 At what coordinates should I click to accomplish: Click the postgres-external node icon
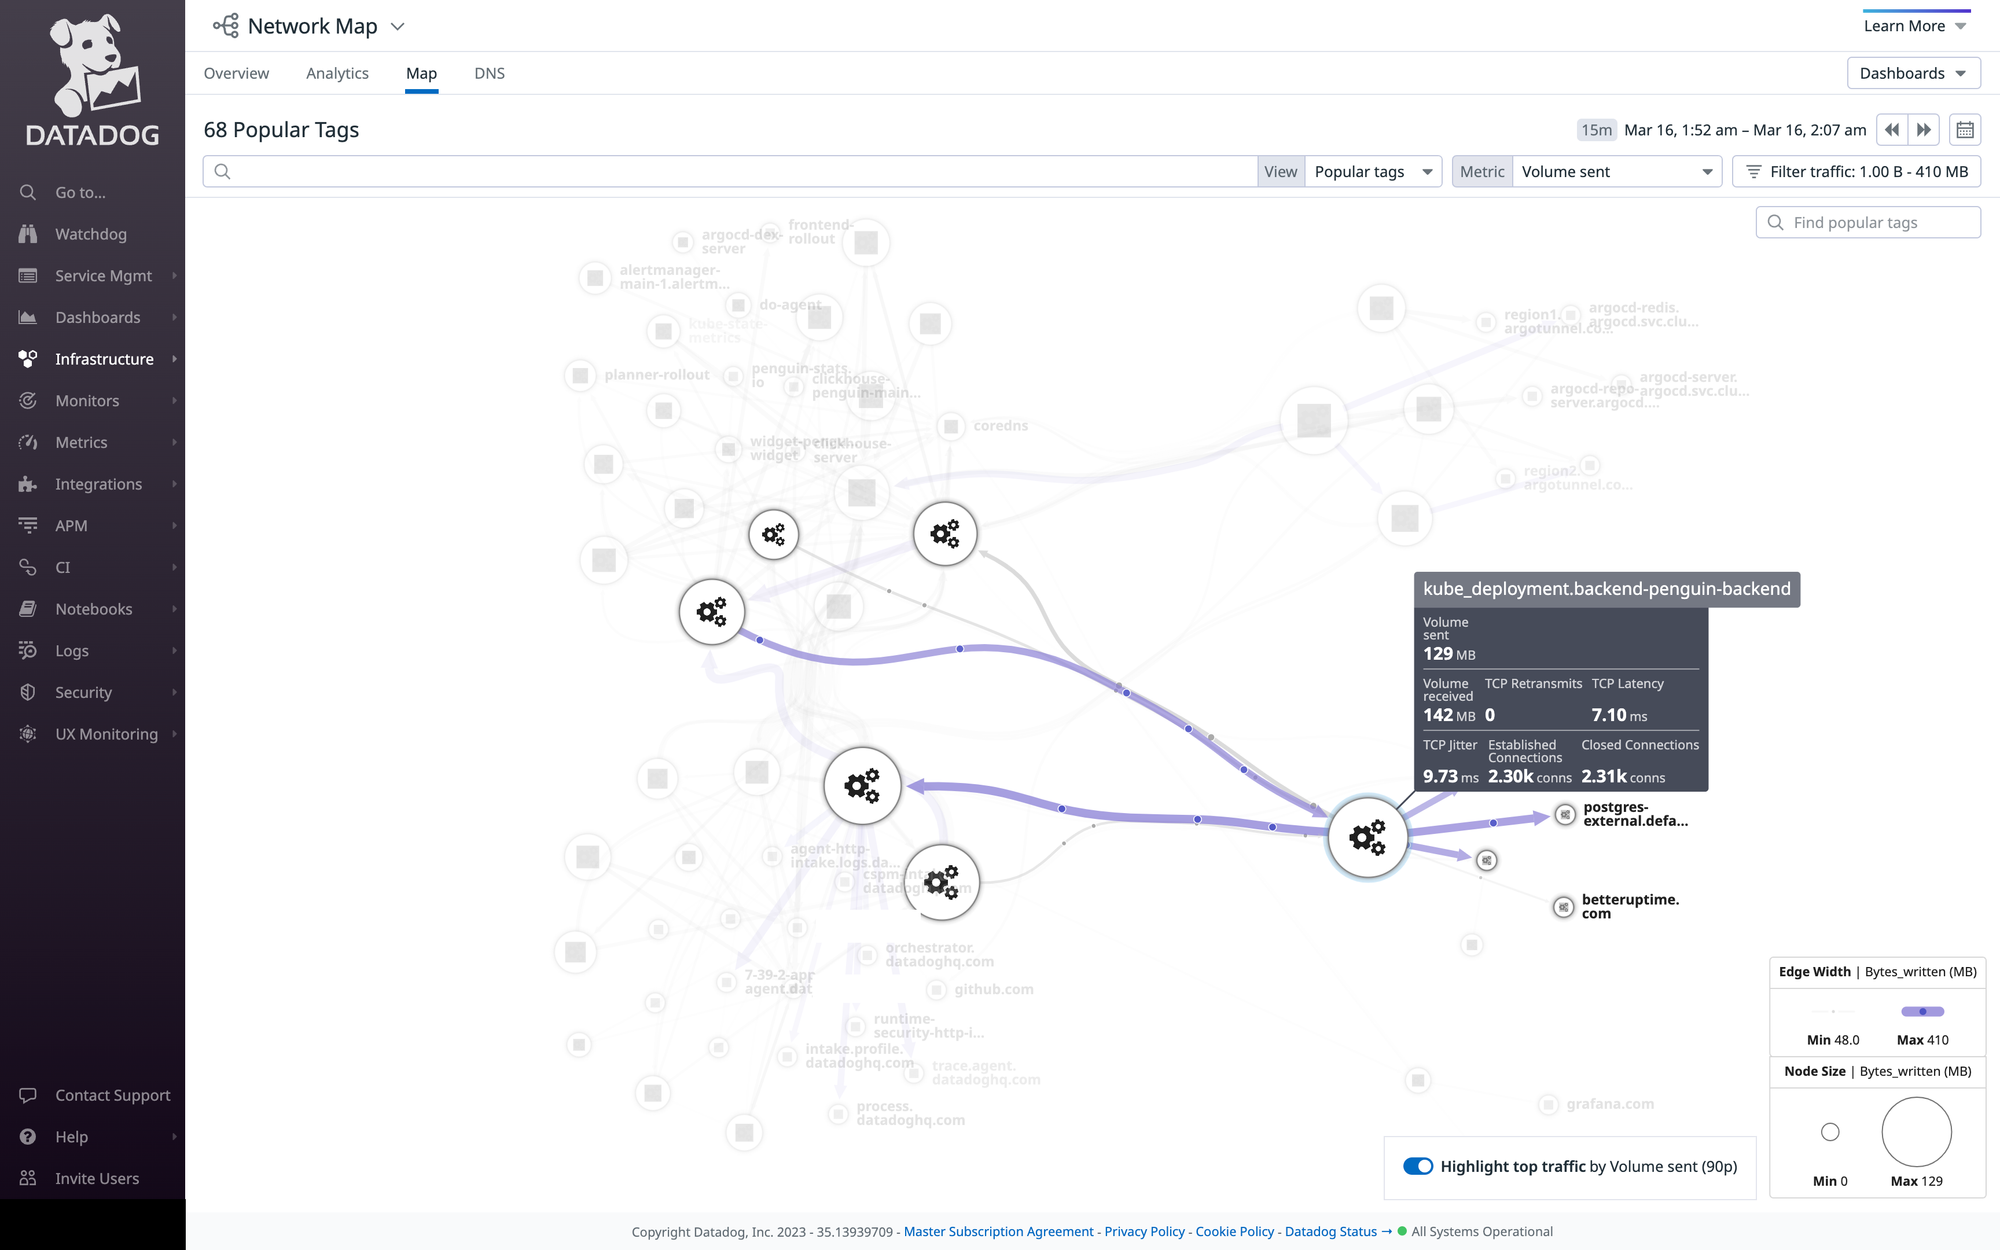coord(1565,815)
